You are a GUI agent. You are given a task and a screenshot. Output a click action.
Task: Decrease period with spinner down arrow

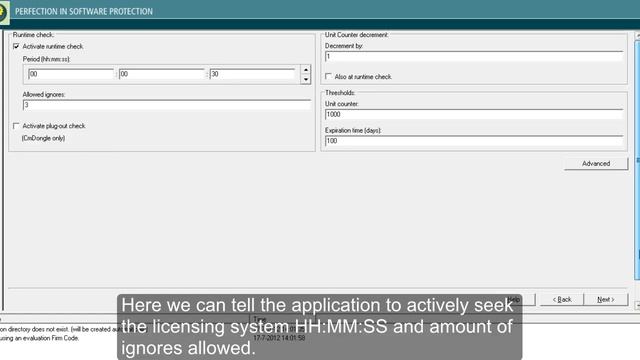[x=306, y=79]
